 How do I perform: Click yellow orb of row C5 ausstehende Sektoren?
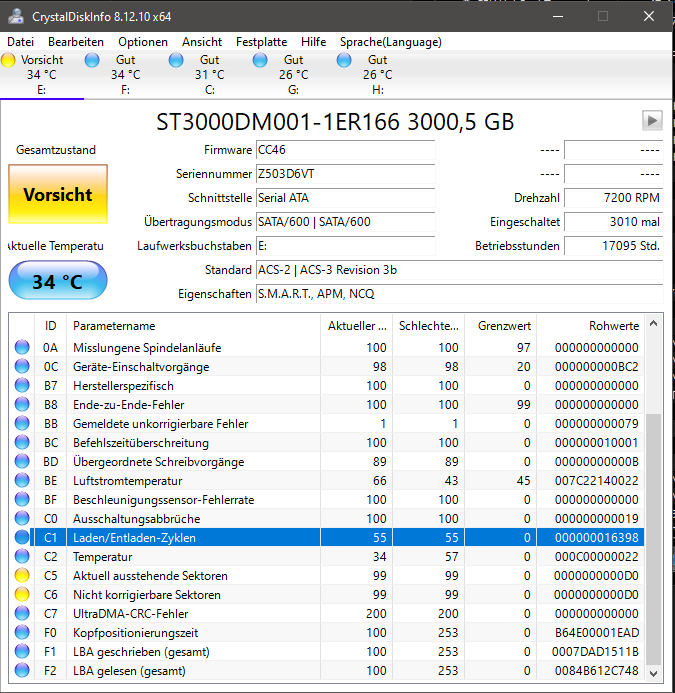point(22,575)
